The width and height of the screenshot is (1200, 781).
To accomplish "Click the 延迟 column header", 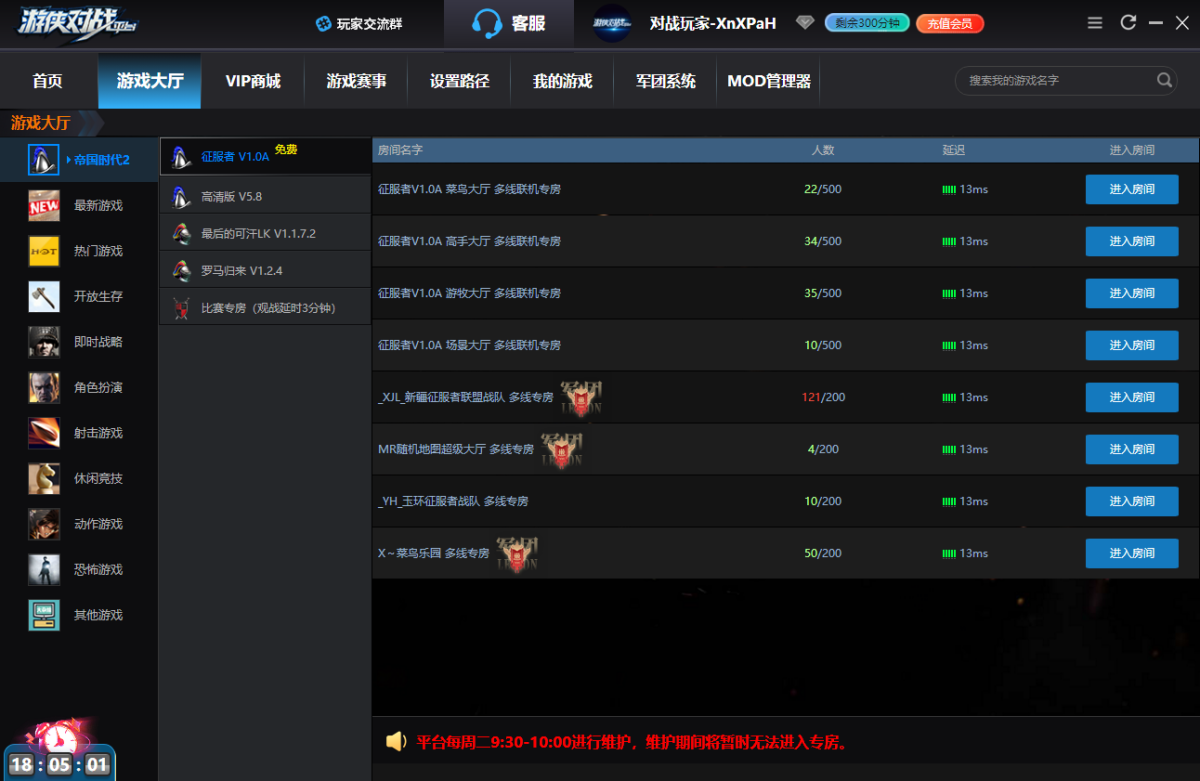I will coord(953,150).
